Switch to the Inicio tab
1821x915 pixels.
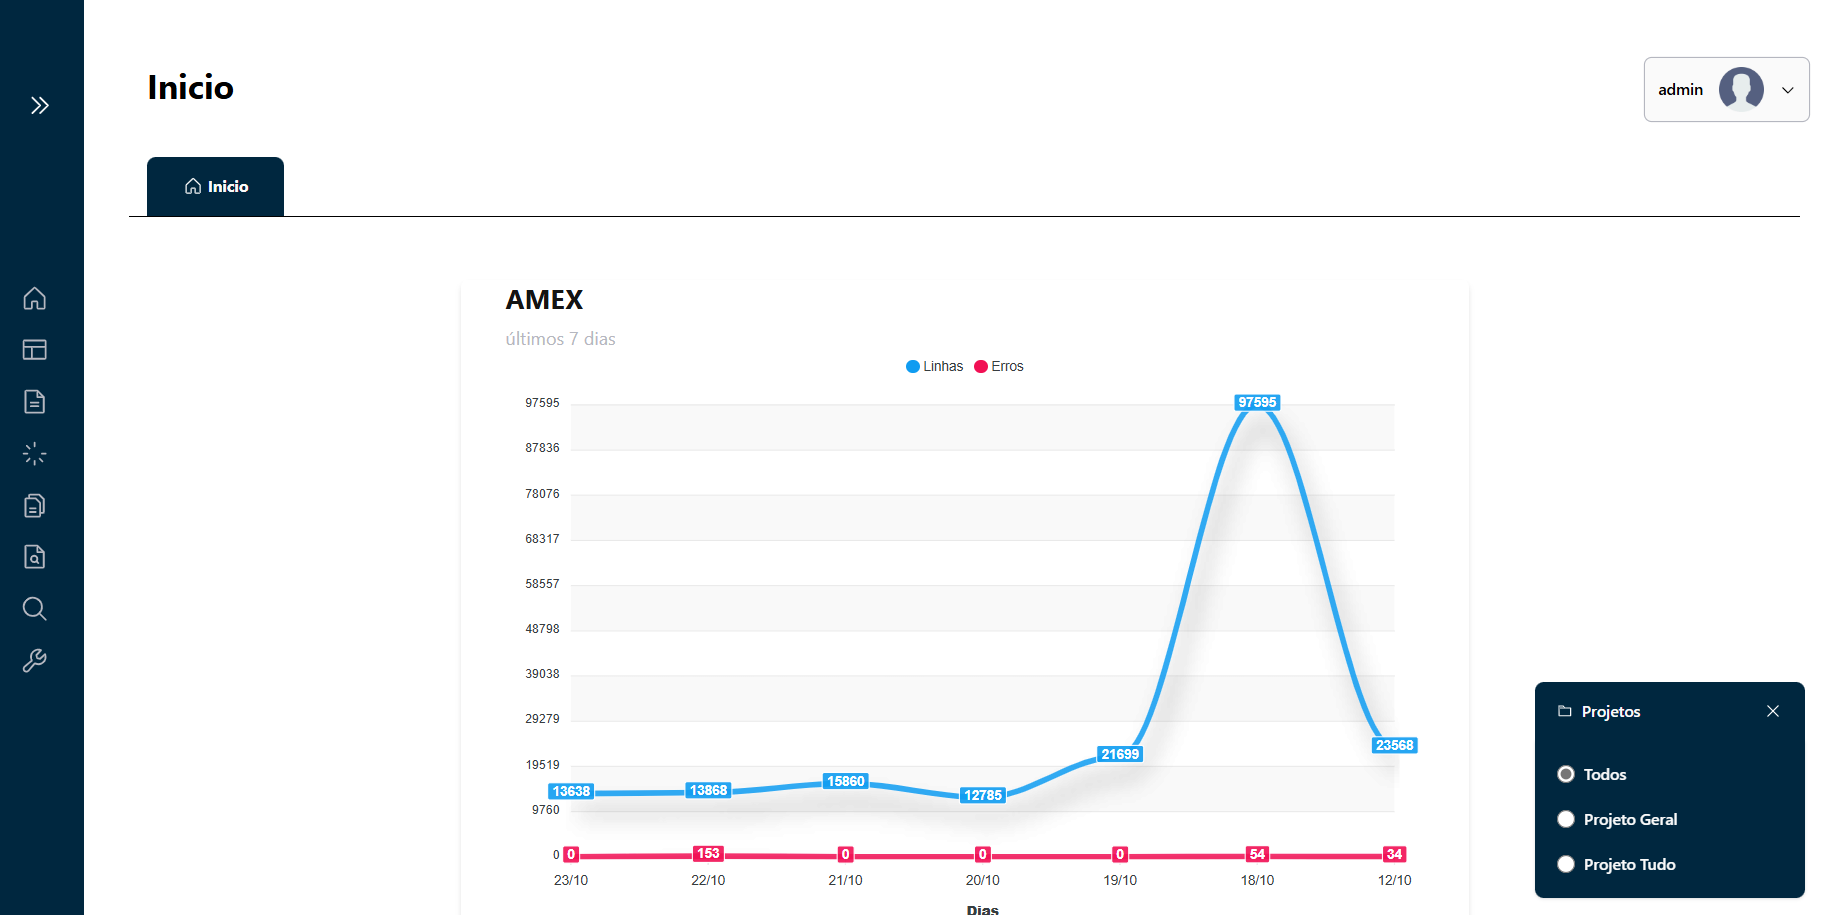[x=216, y=187]
